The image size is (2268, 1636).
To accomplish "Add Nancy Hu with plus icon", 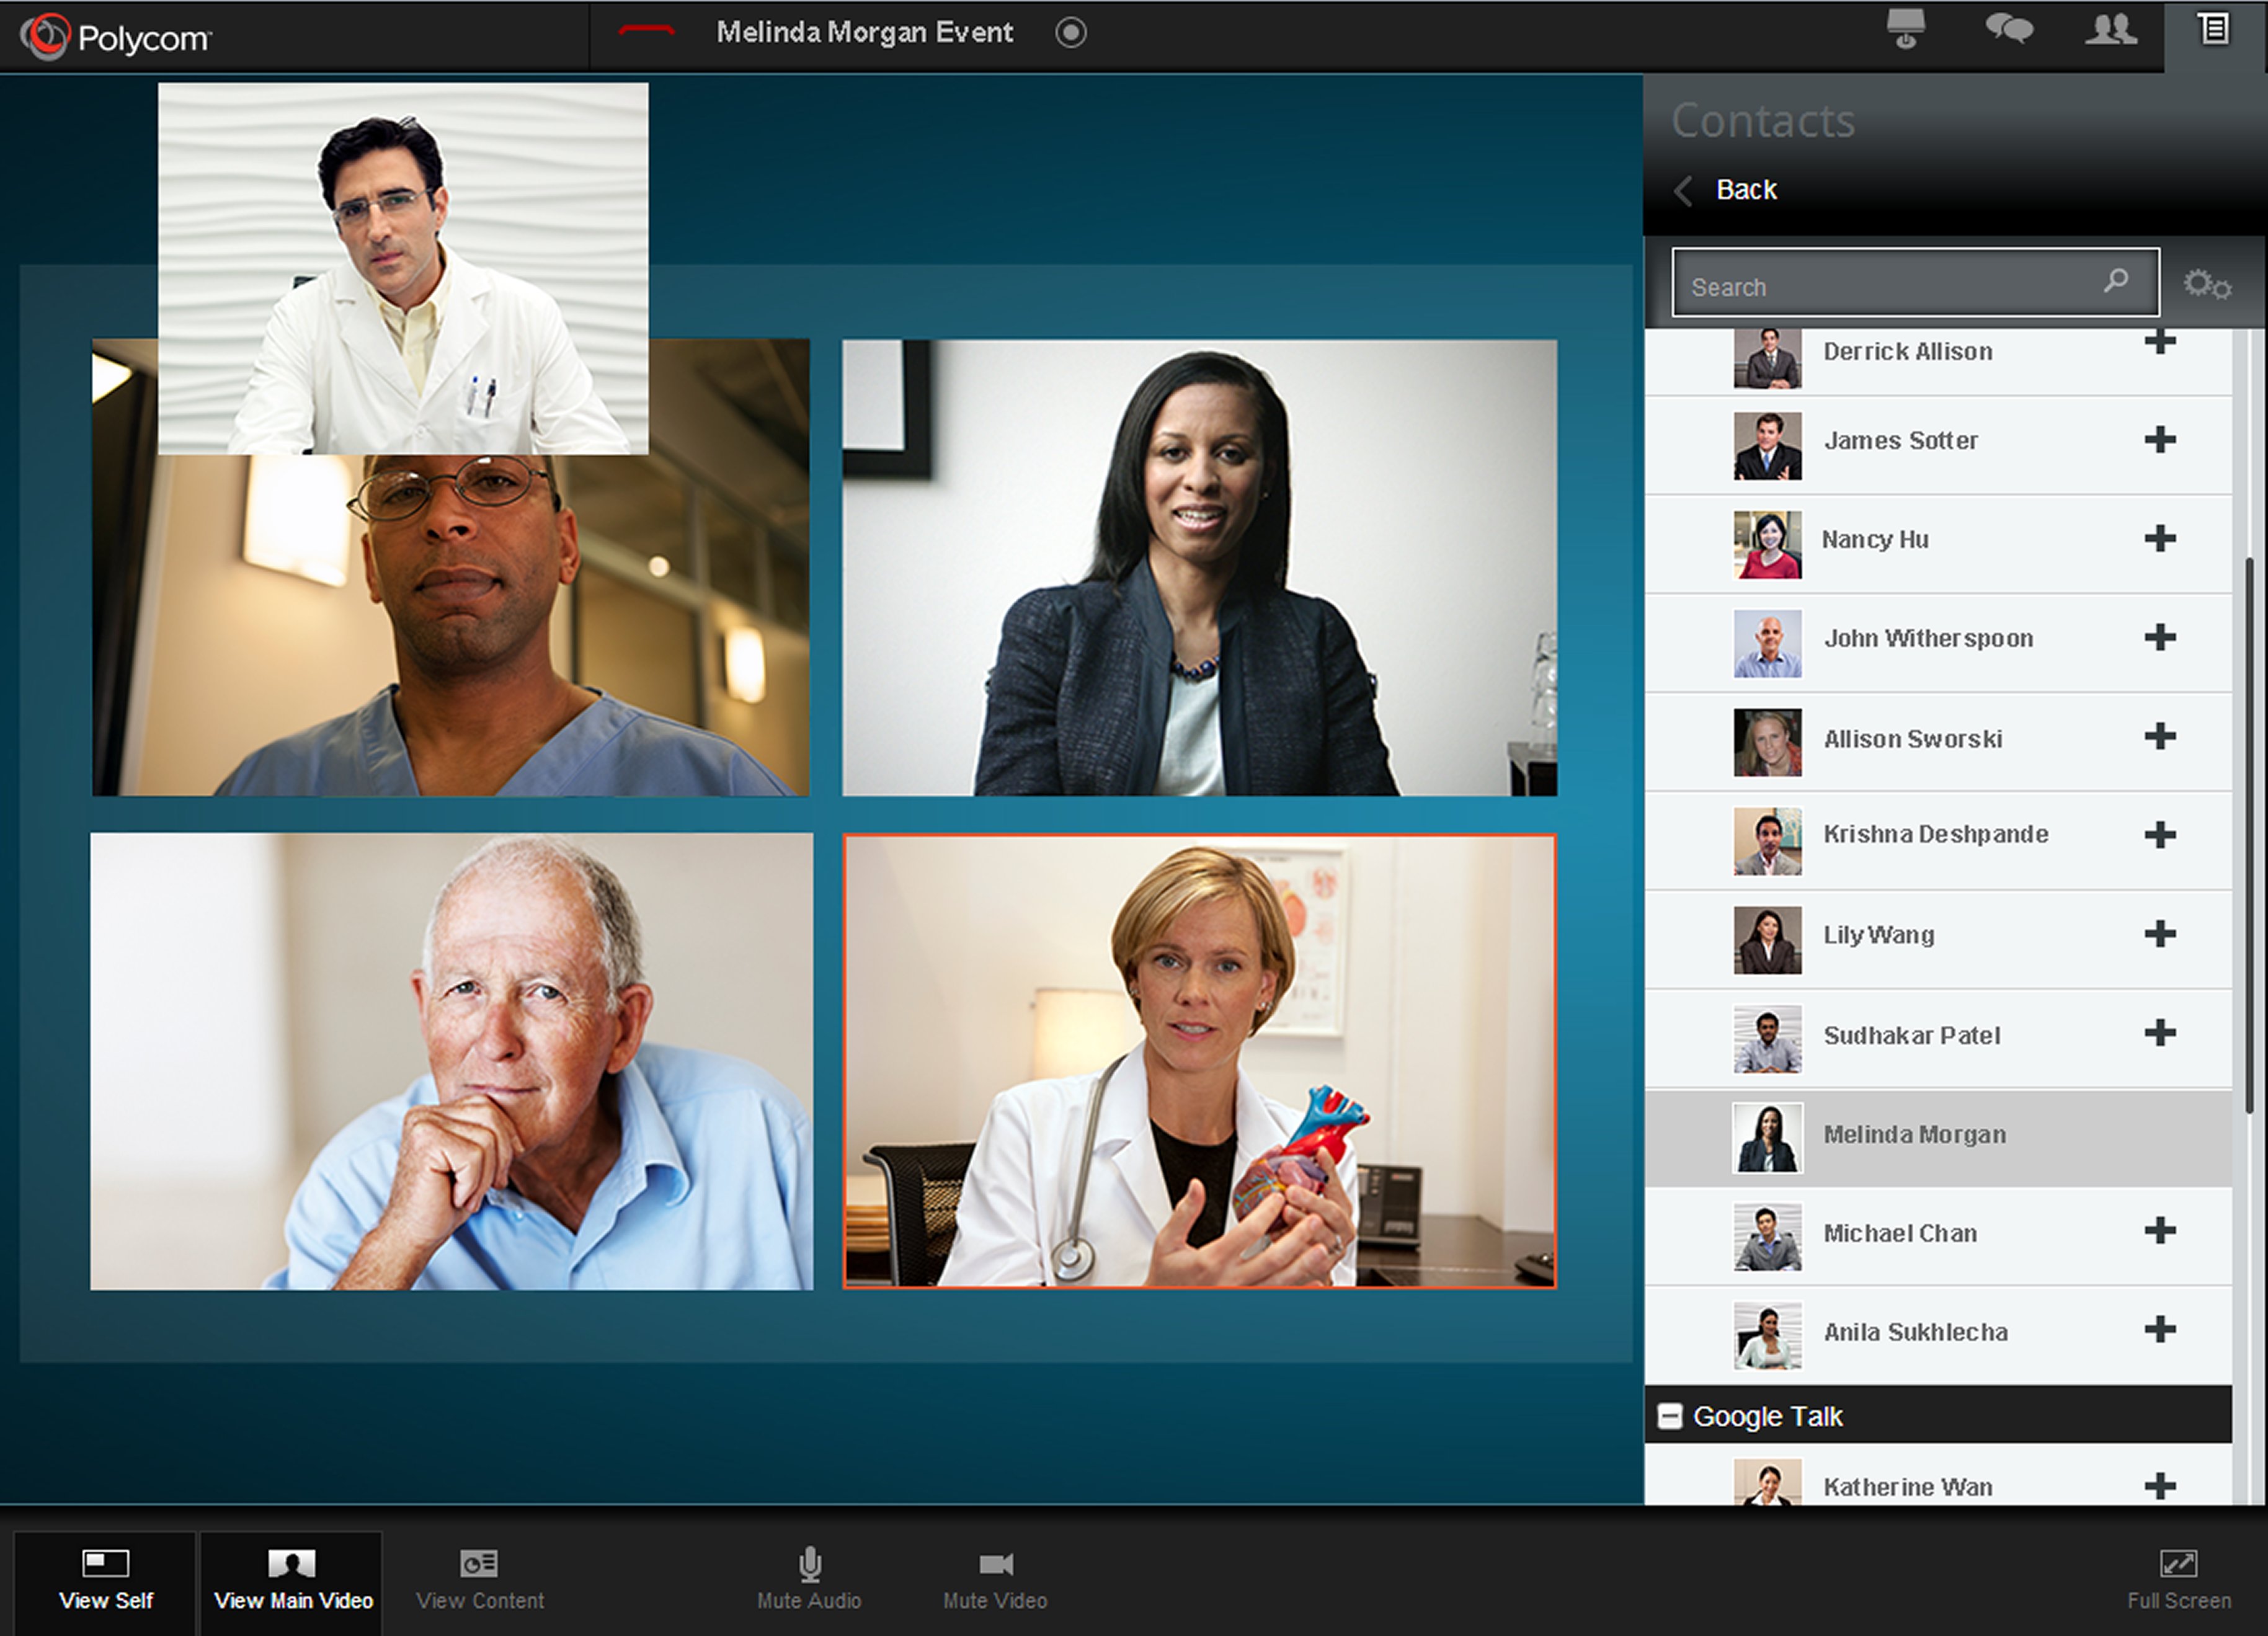I will [2160, 539].
